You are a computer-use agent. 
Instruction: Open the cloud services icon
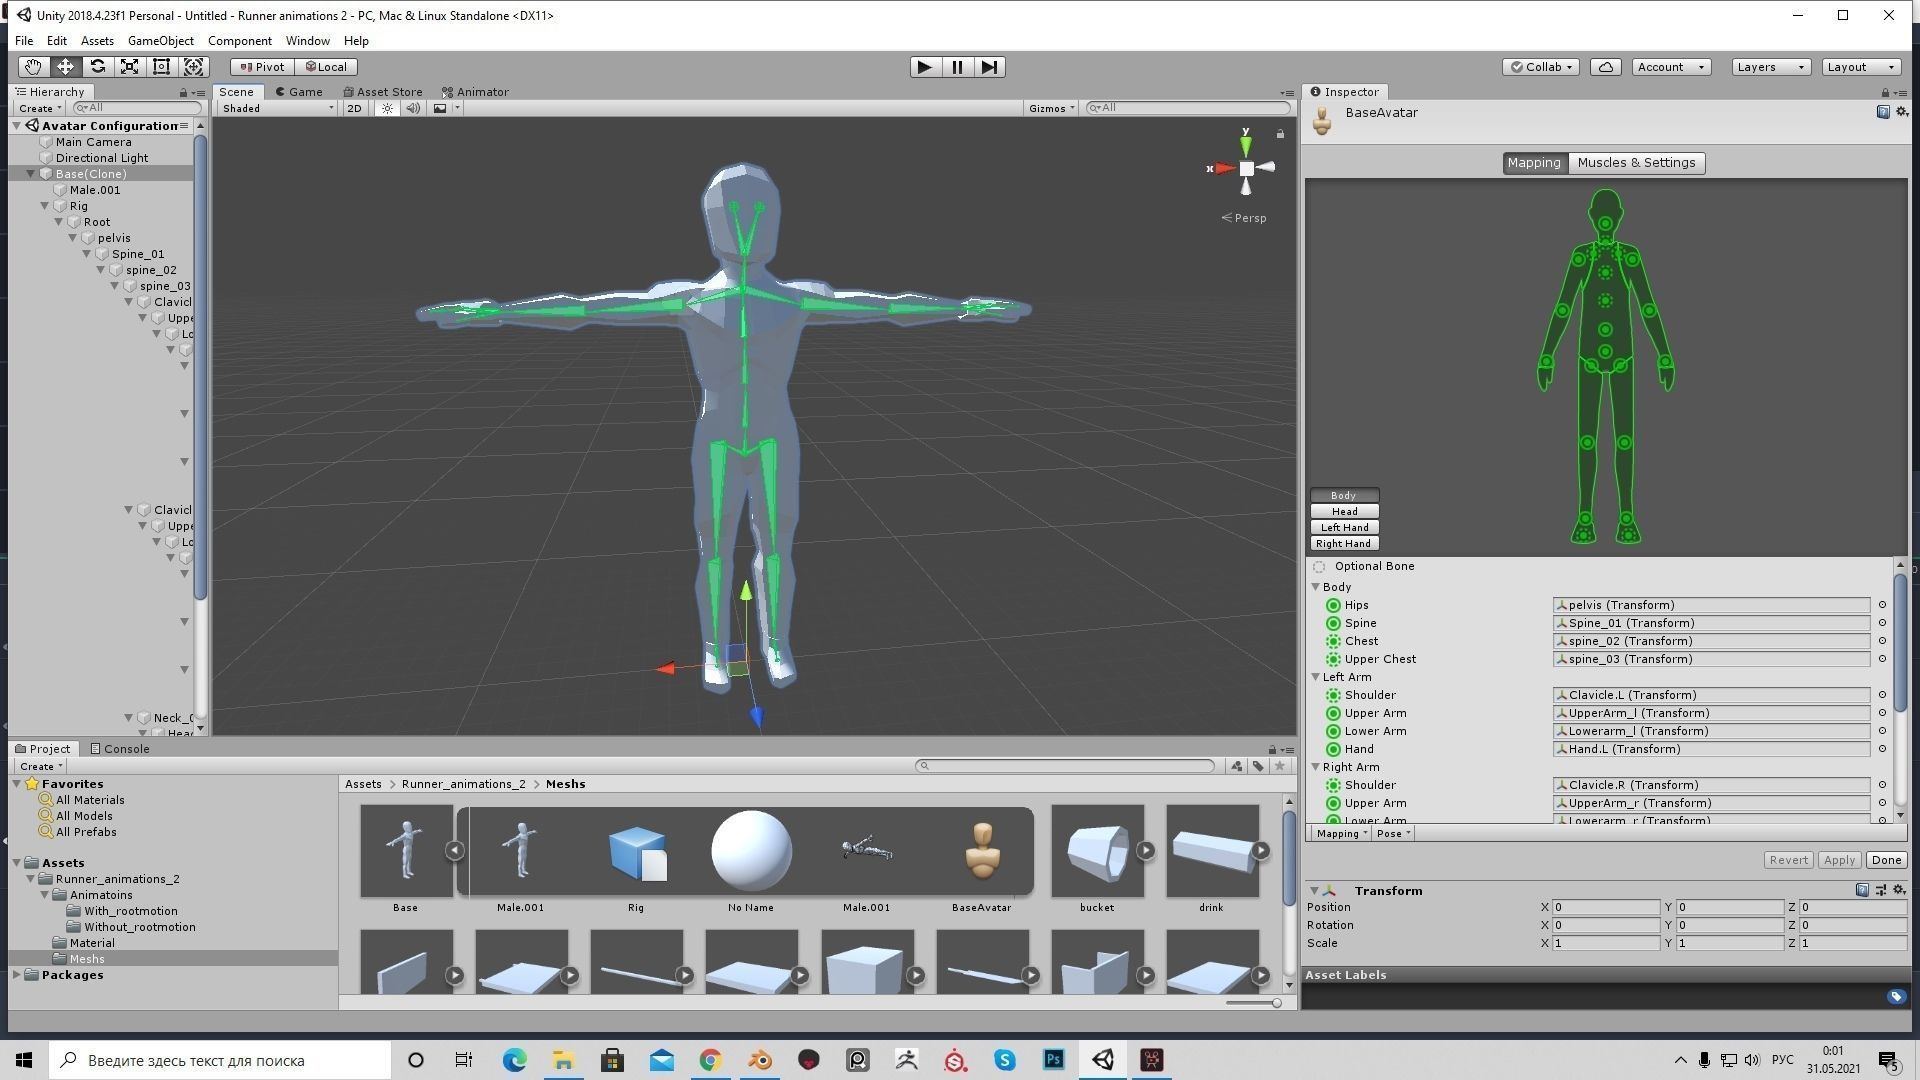pyautogui.click(x=1605, y=67)
